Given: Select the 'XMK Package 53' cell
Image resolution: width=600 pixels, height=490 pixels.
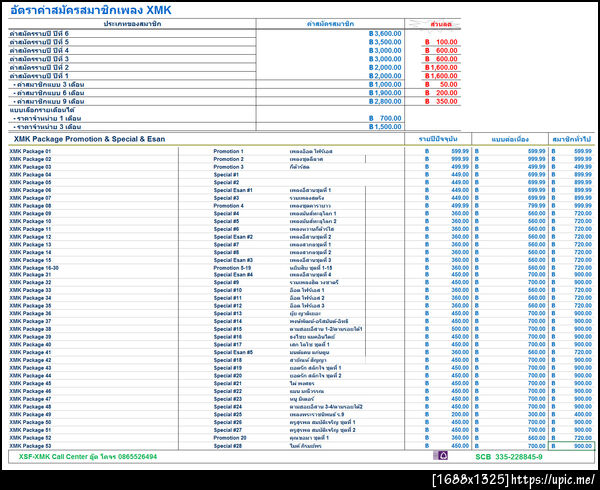Looking at the screenshot, I should point(30,446).
